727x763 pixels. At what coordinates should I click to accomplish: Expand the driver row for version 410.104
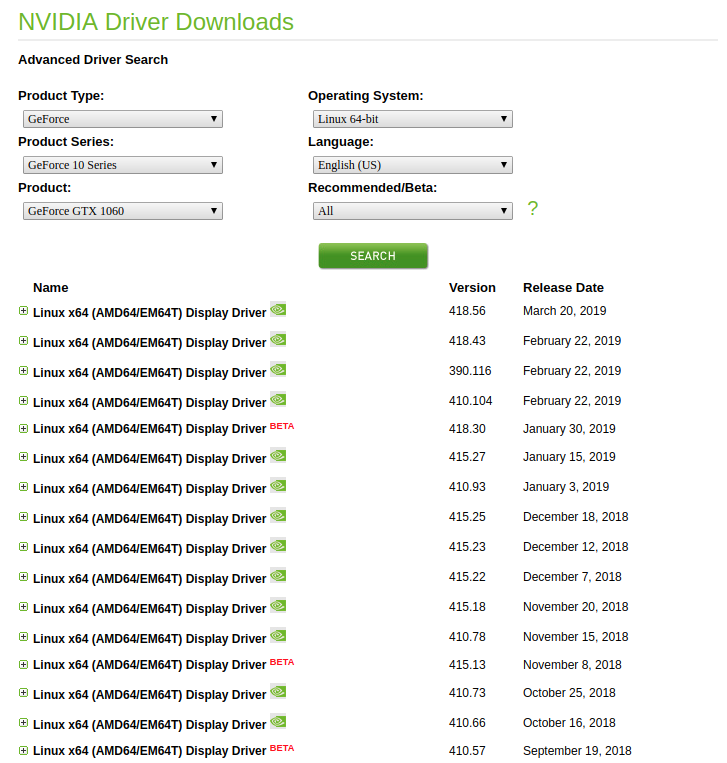pos(23,400)
